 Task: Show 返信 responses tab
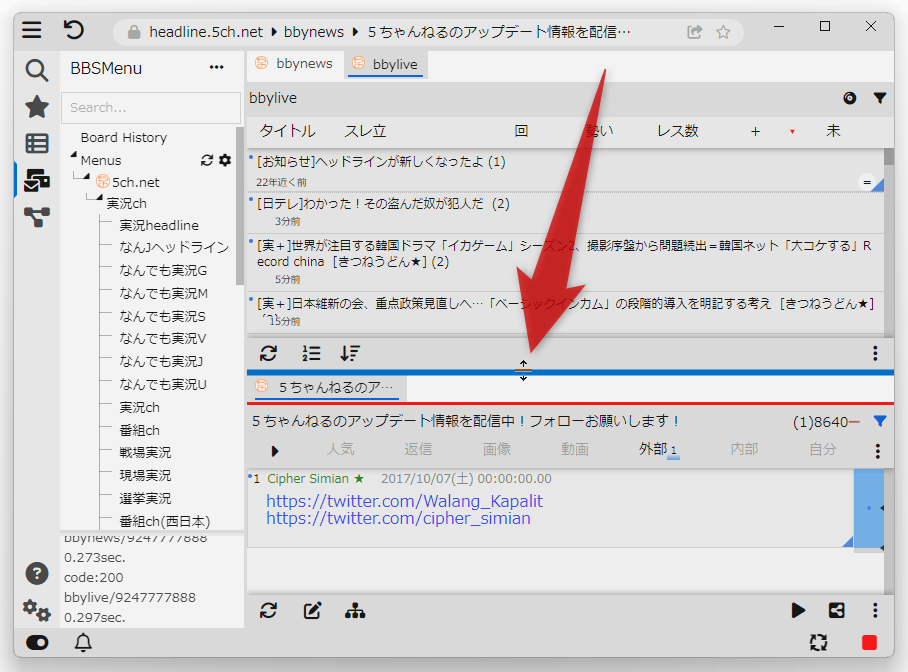[x=418, y=449]
